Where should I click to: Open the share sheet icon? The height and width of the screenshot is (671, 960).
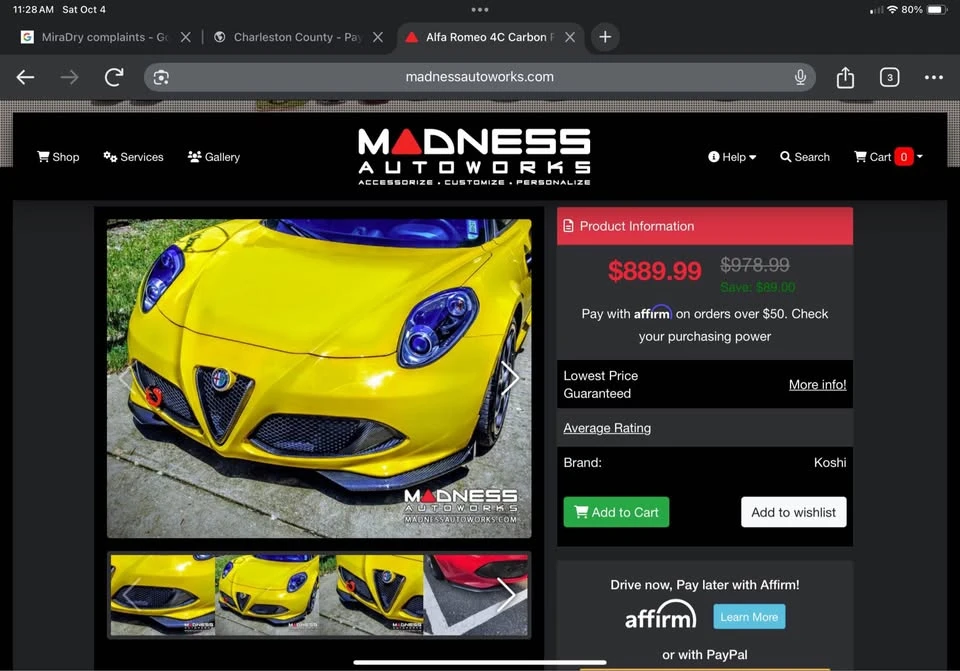coord(845,77)
